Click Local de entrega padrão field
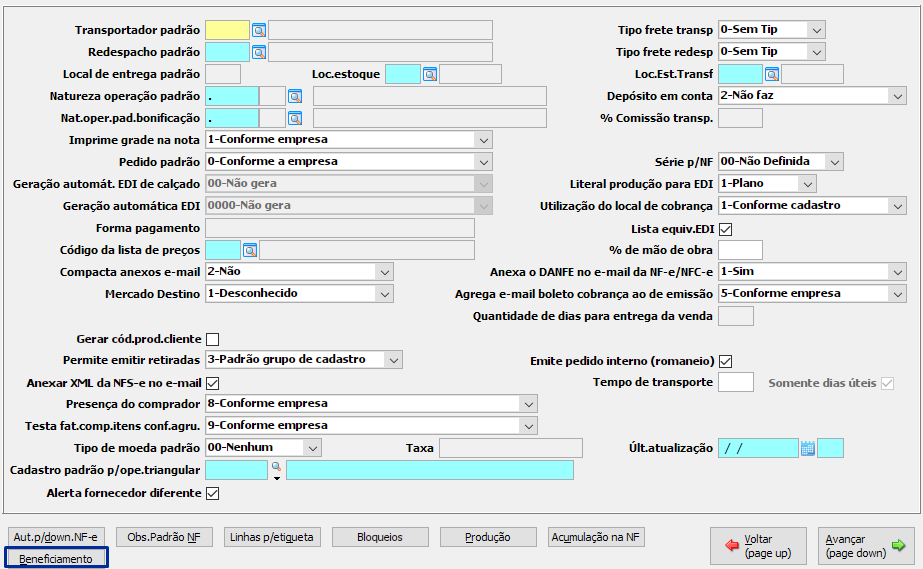Viewport: 923px width, 569px height. pos(223,74)
